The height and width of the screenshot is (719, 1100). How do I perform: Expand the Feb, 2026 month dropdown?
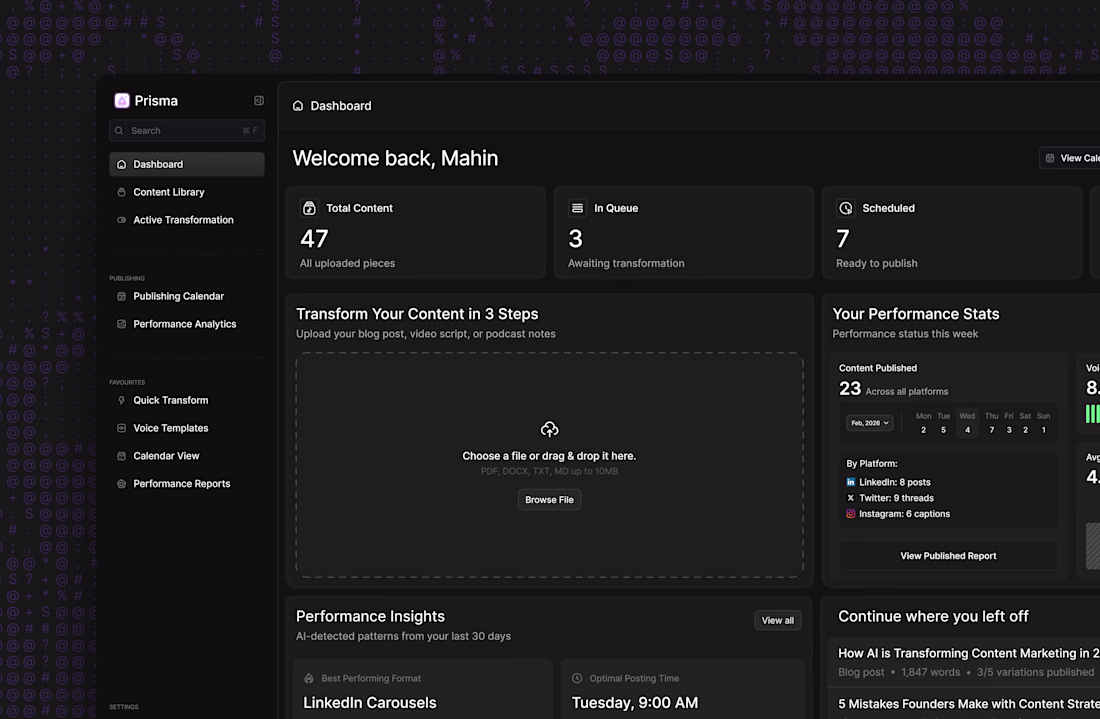tap(870, 423)
